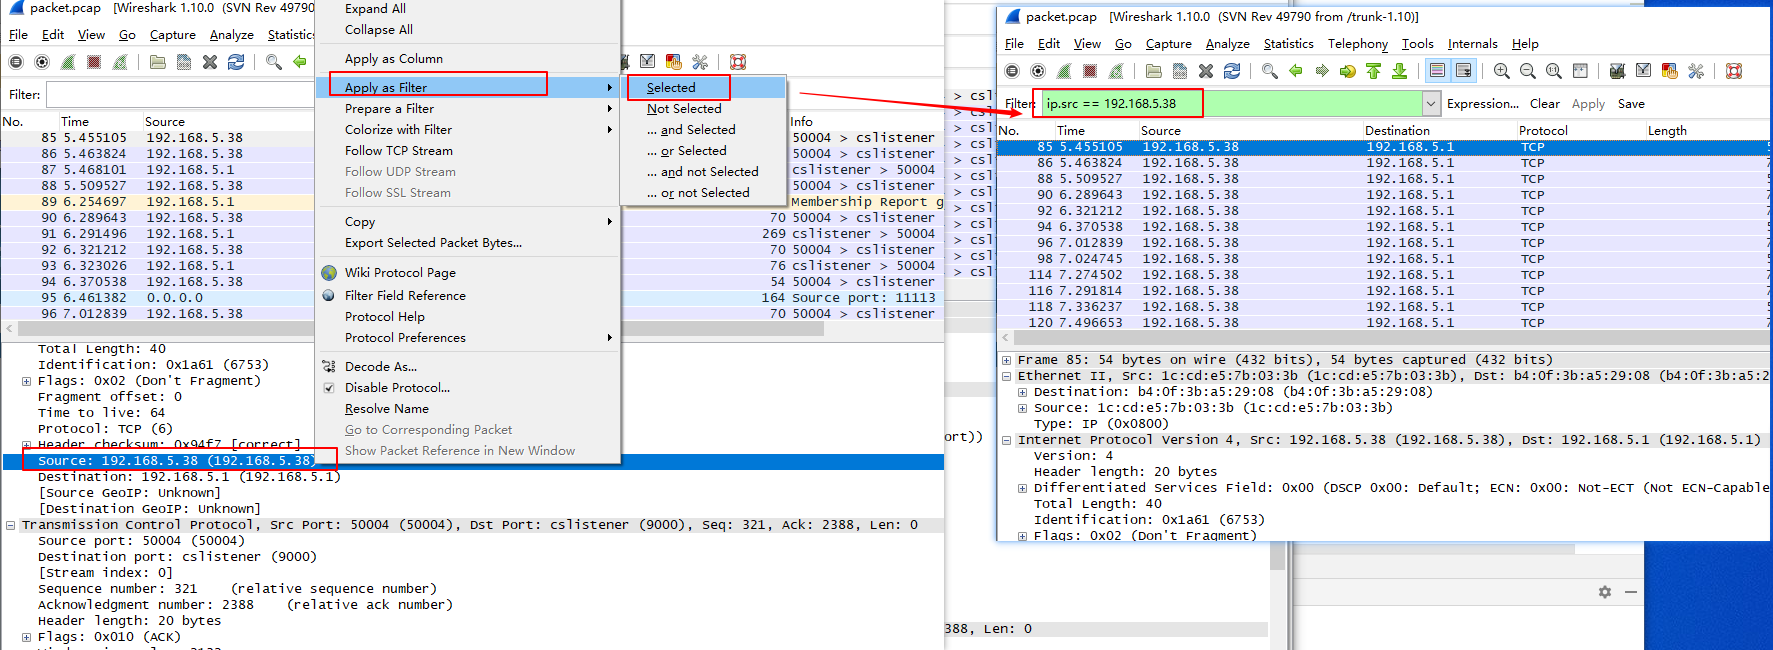This screenshot has height=650, width=1773.
Task: Open filter history dropdown in right window
Action: (x=1431, y=104)
